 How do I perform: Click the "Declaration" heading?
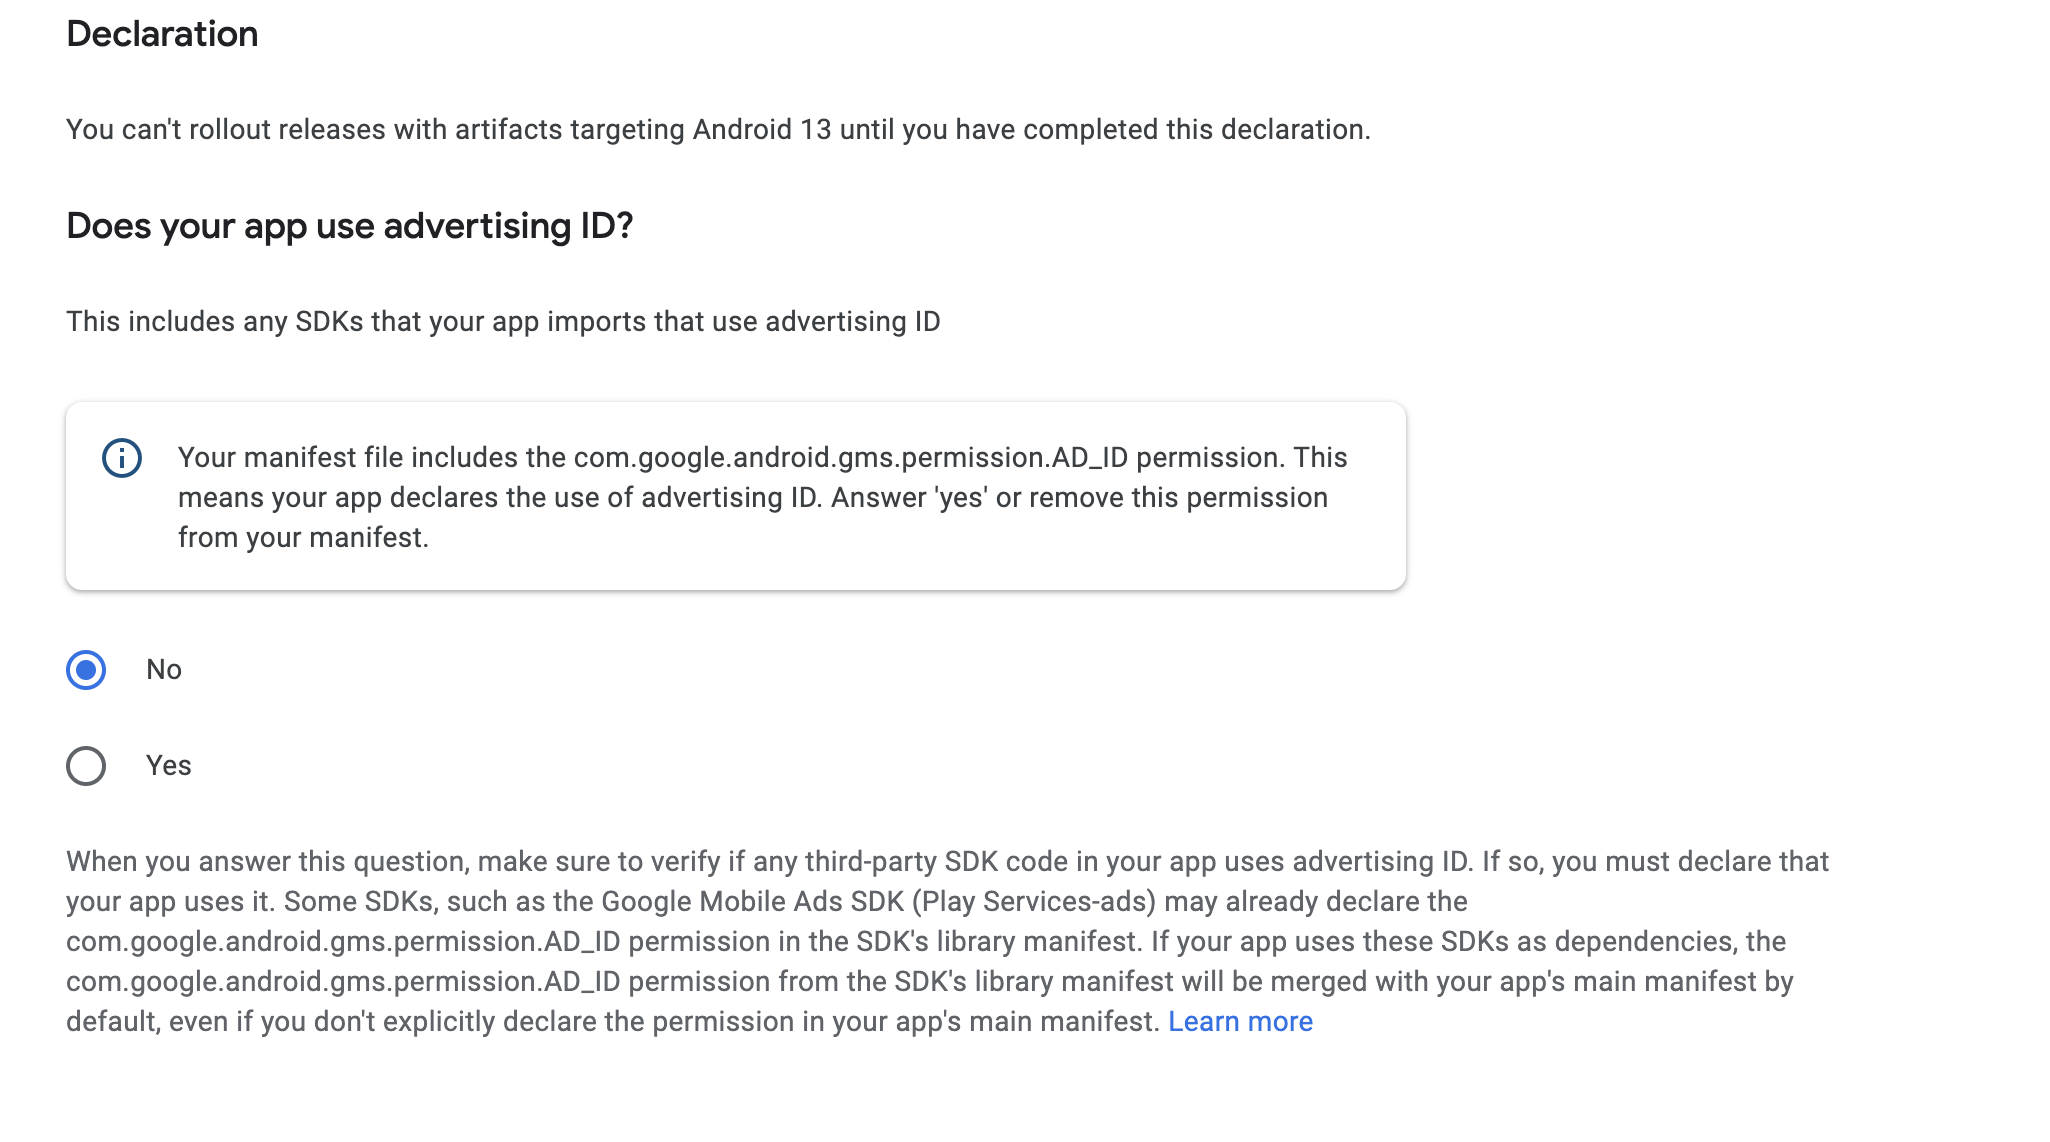coord(162,34)
